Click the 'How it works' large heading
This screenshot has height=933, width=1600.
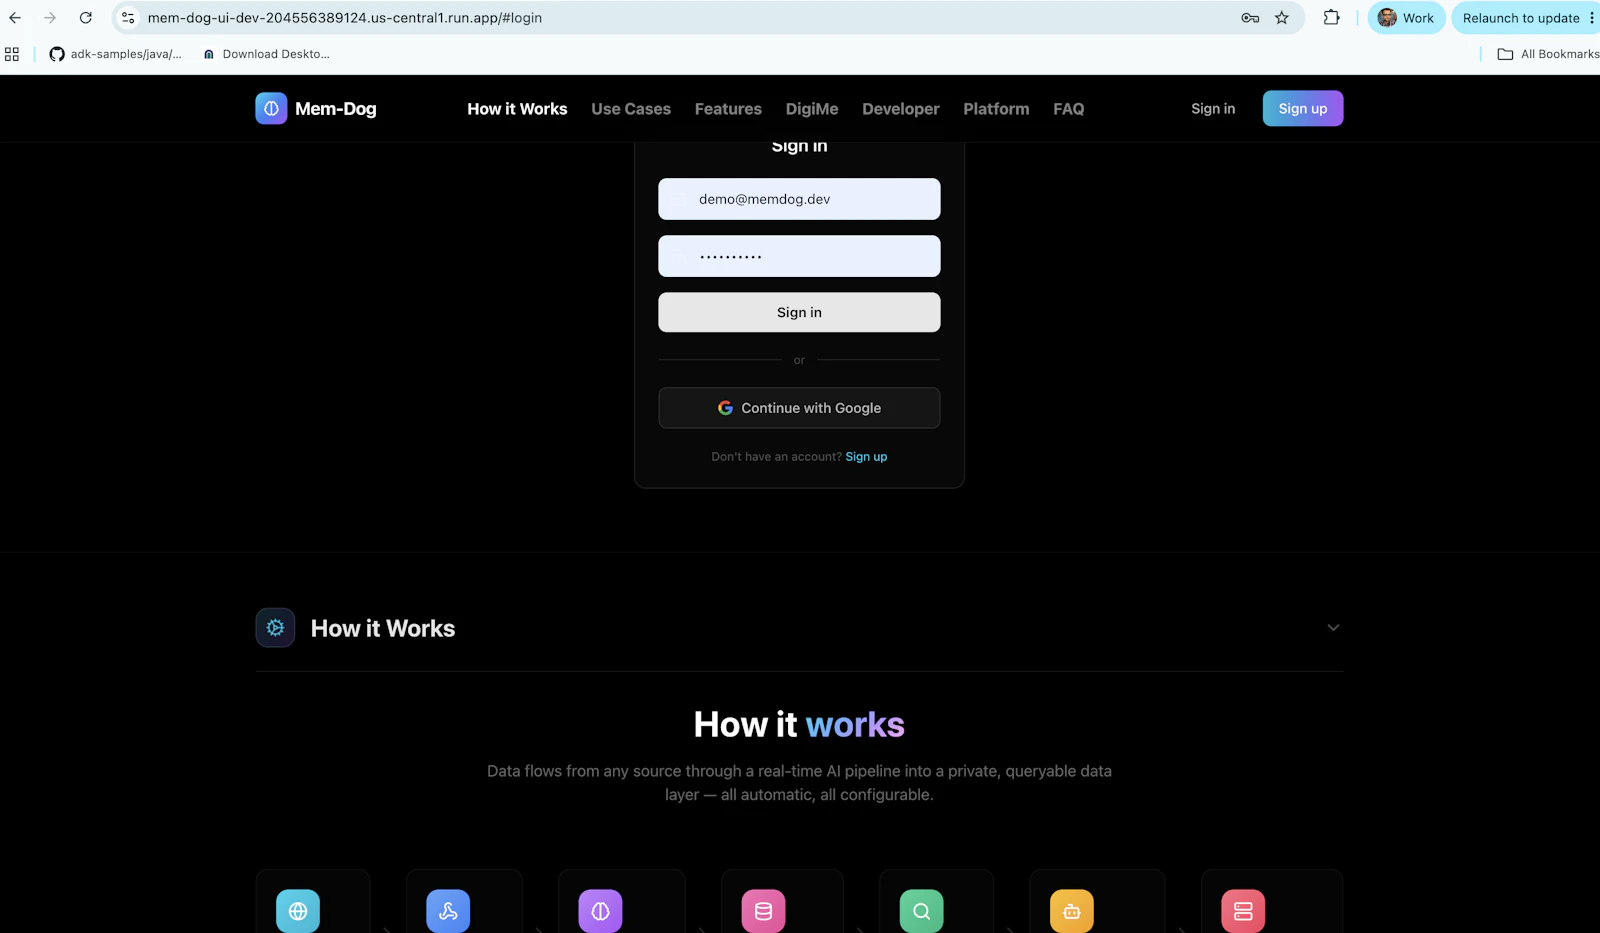coord(799,724)
